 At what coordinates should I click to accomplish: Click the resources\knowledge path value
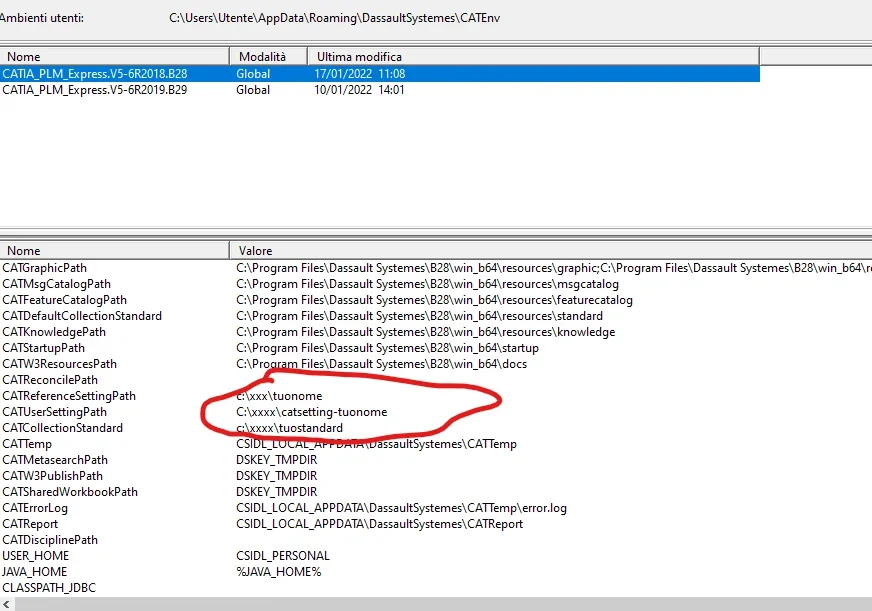point(425,332)
